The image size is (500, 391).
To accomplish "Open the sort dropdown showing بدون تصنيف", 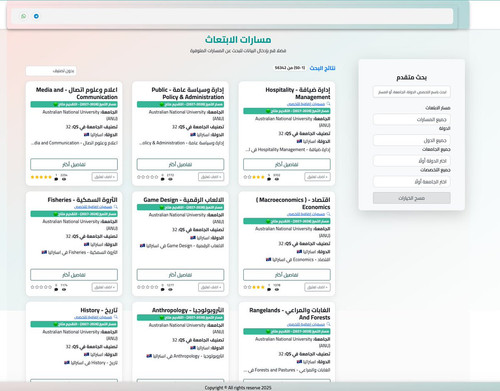I will coord(51,71).
